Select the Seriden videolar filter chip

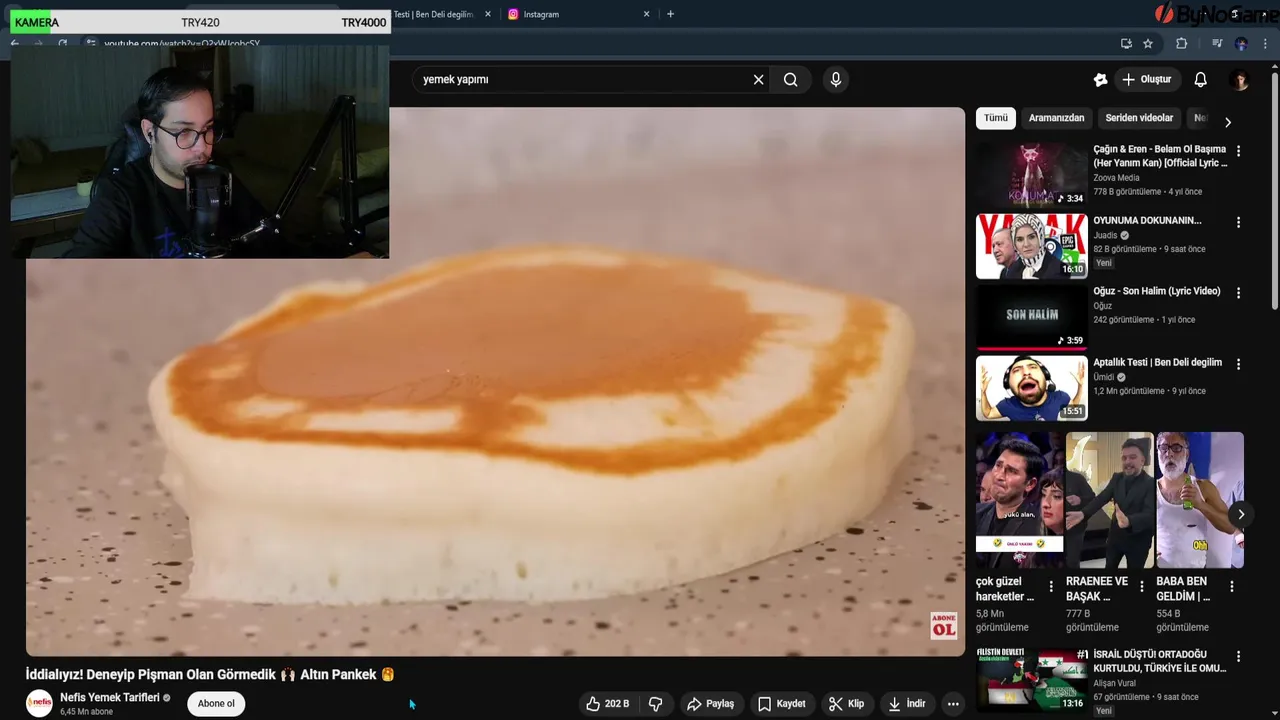click(x=1139, y=118)
